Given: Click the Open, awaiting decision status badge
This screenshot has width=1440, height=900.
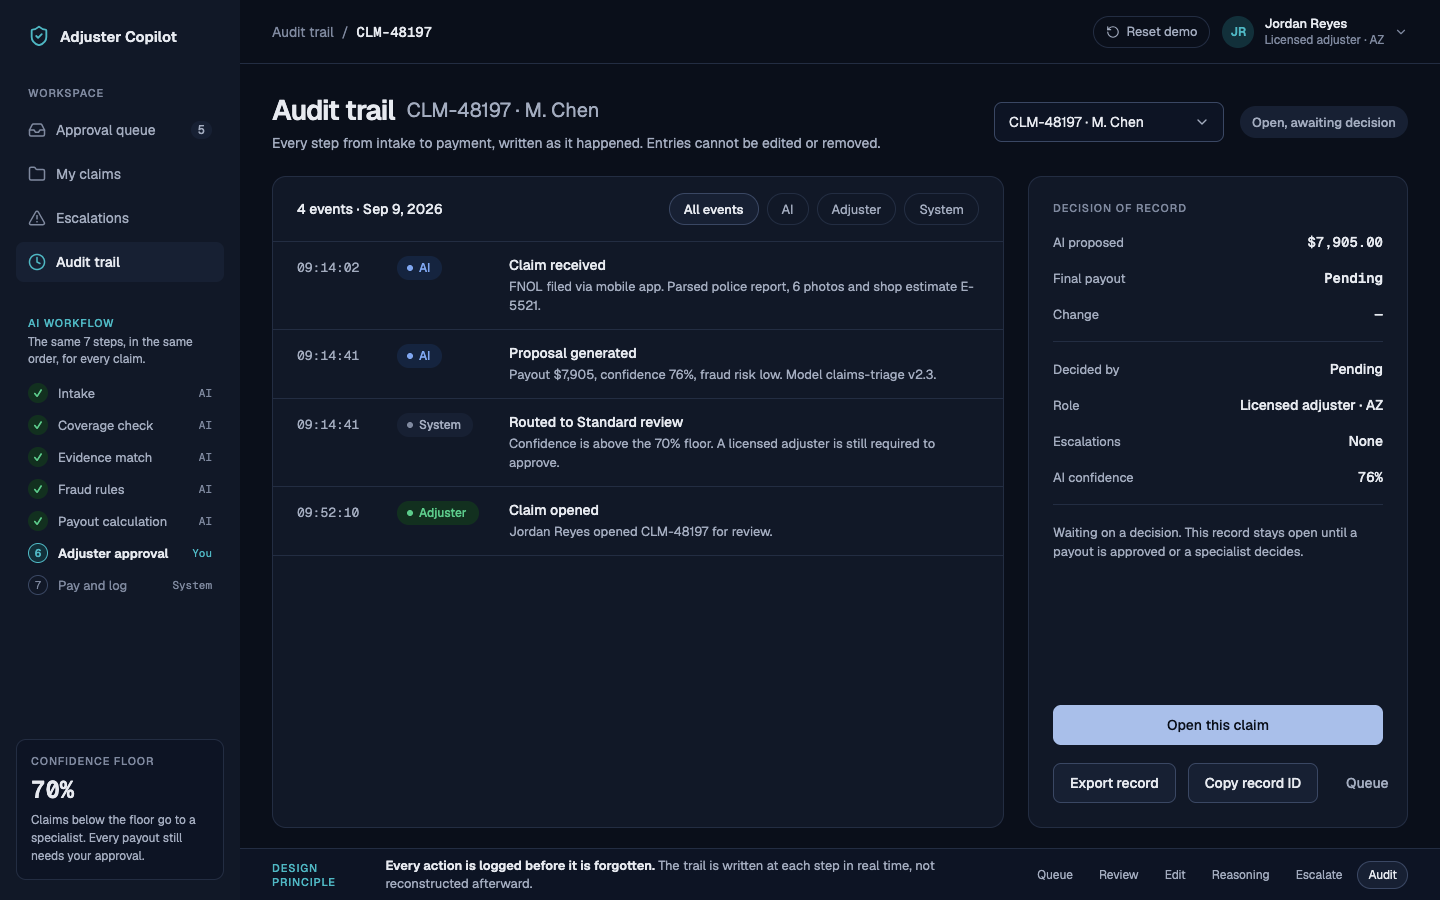Looking at the screenshot, I should 1323,122.
